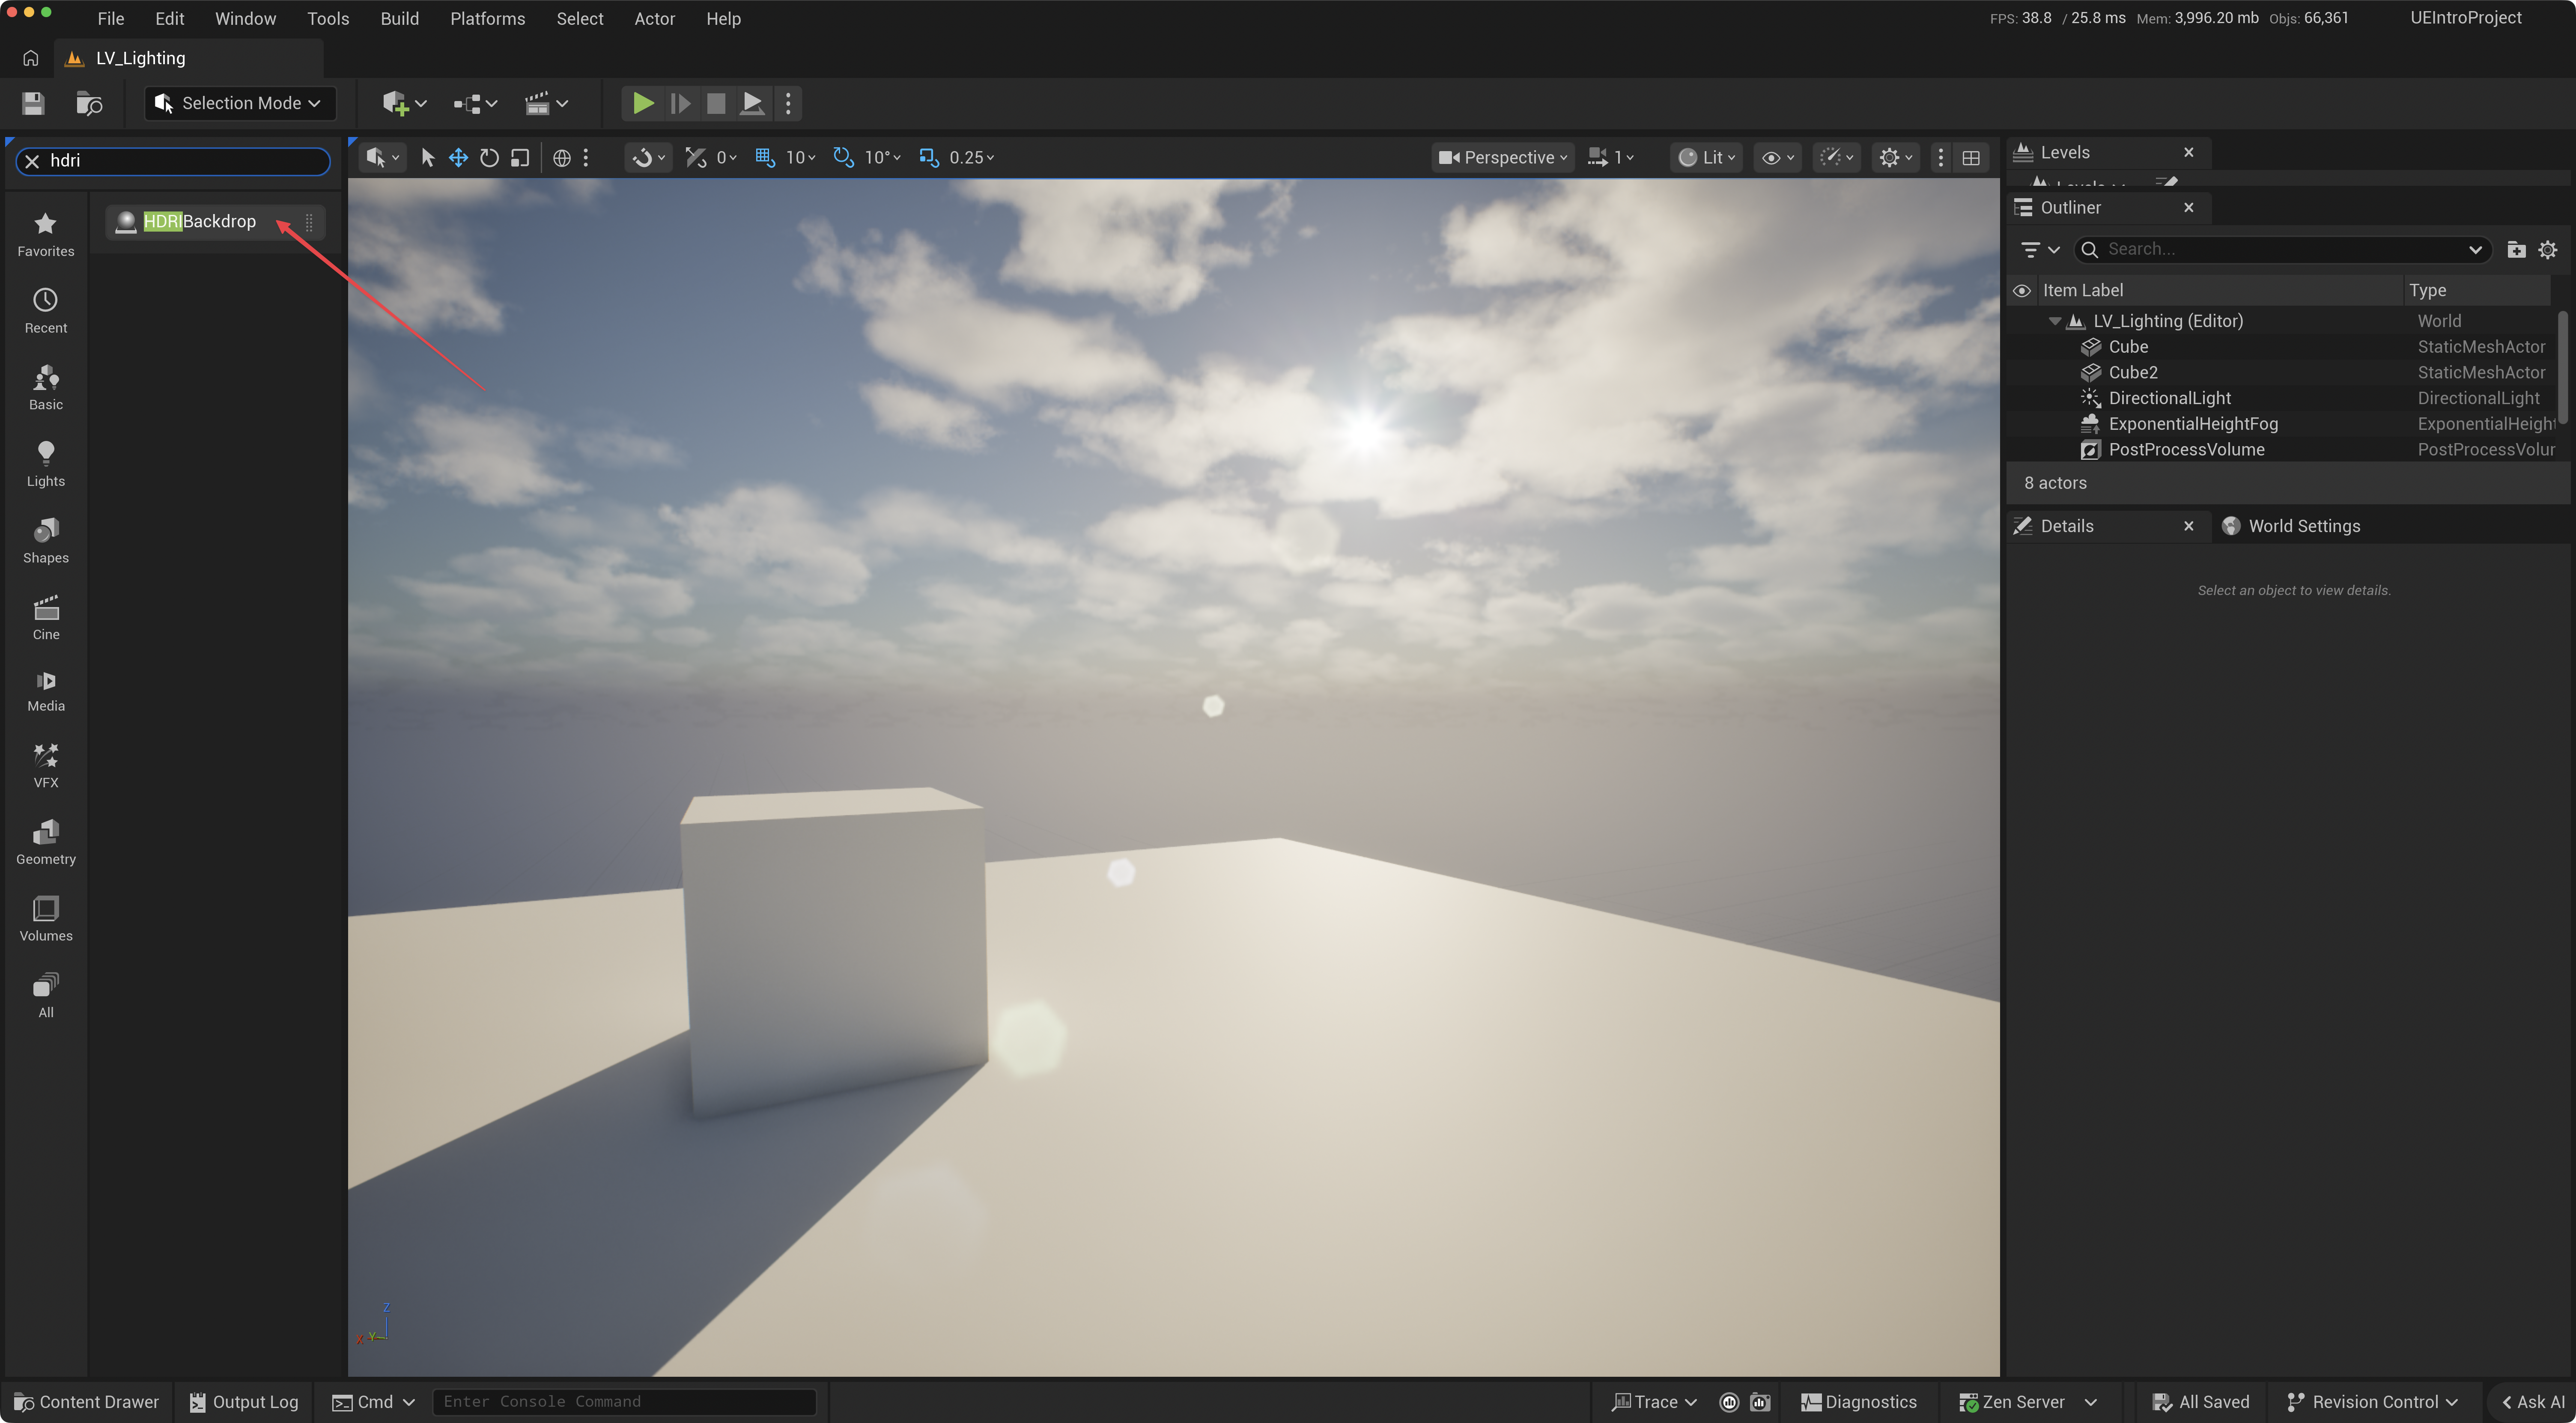Screen dimensions: 2576x1423
Task: Open the Favorites actor category
Action: 45,235
